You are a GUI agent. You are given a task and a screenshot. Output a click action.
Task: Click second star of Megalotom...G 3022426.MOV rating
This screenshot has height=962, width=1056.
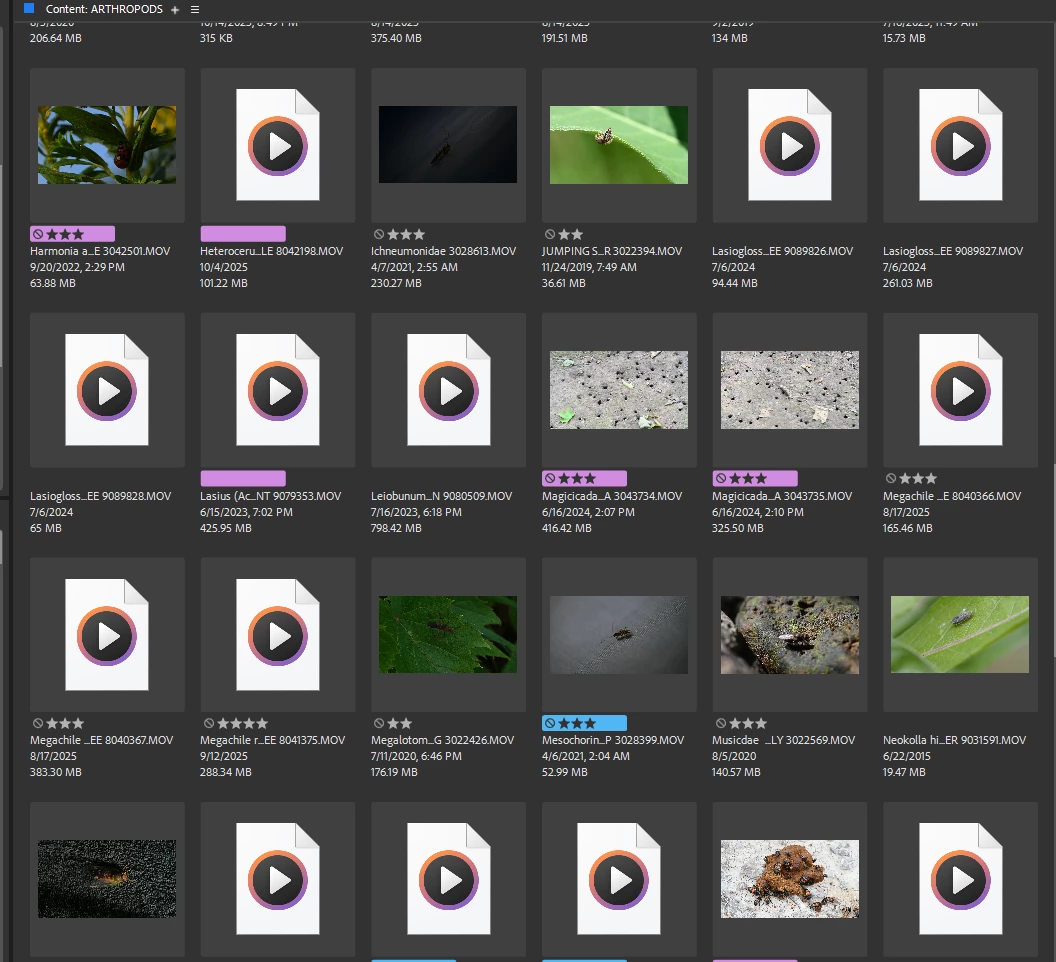(406, 724)
